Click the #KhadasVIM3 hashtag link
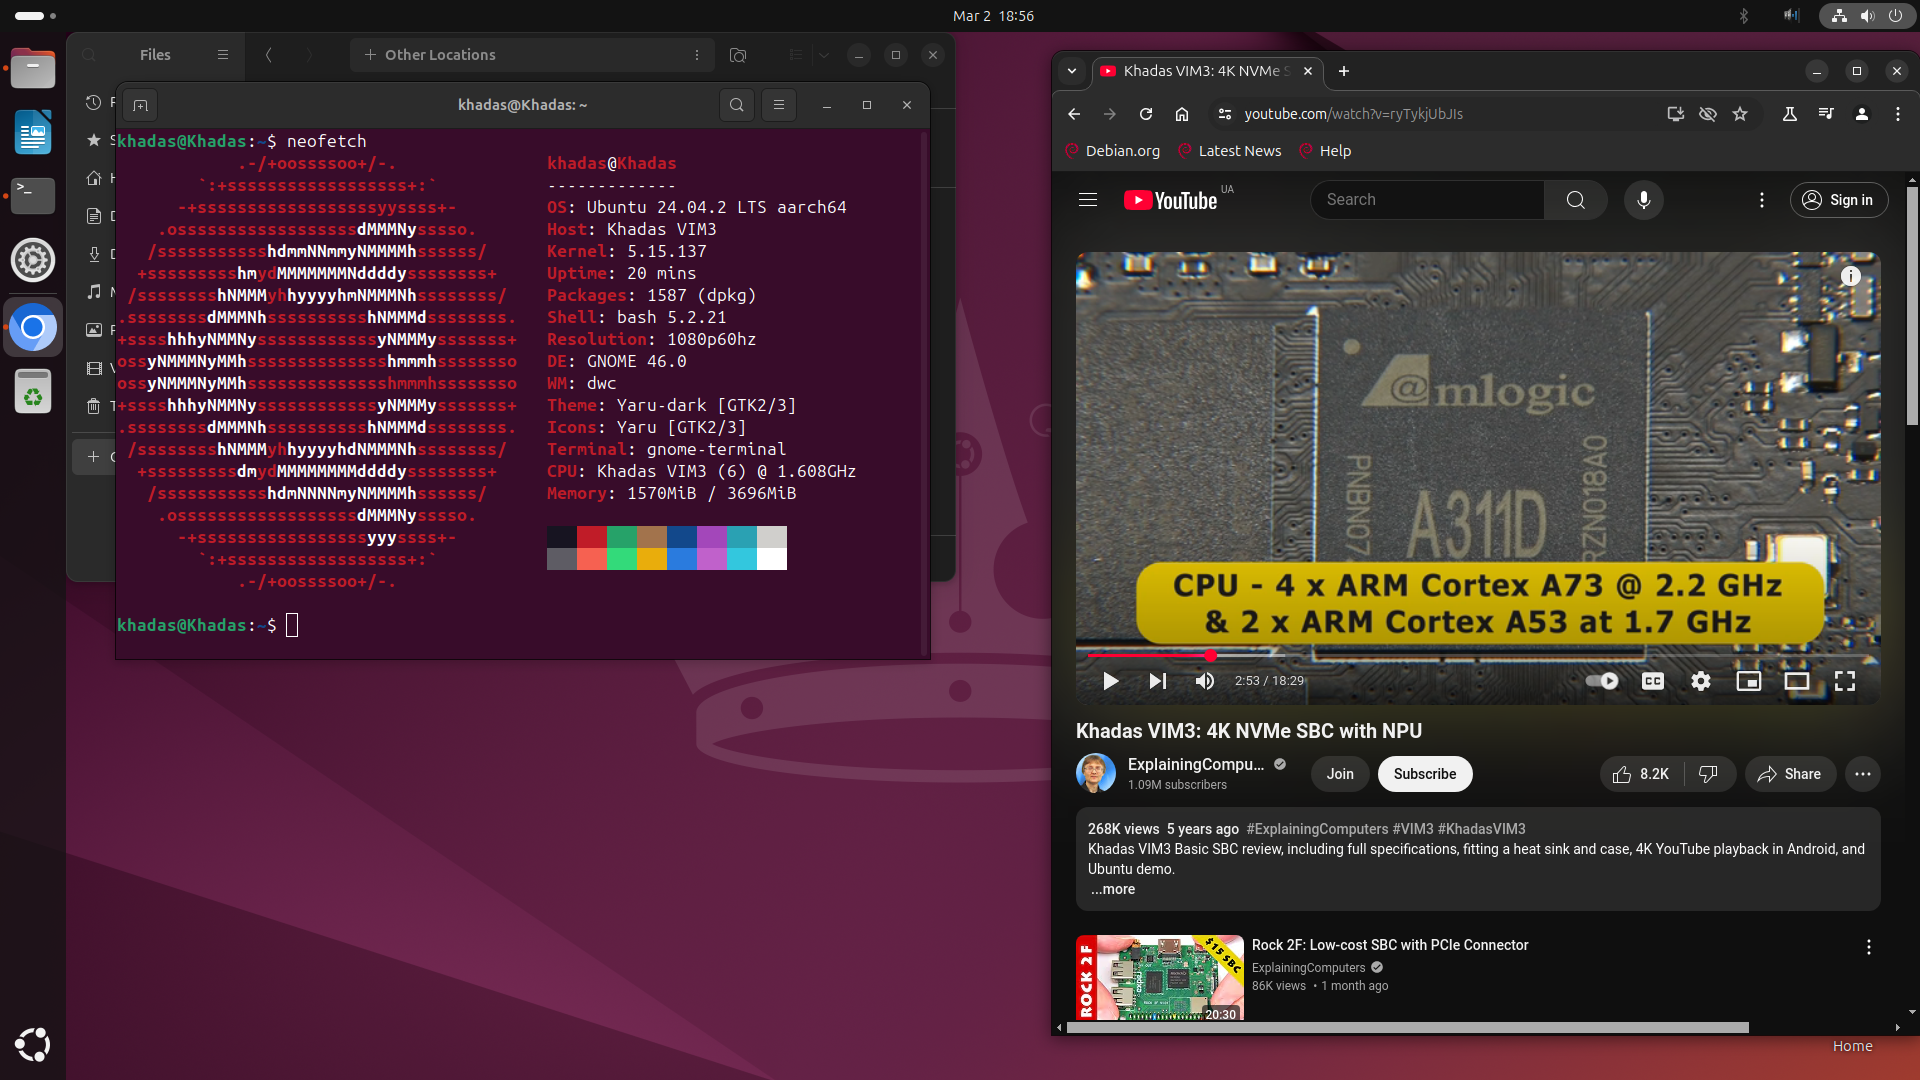 click(x=1481, y=829)
